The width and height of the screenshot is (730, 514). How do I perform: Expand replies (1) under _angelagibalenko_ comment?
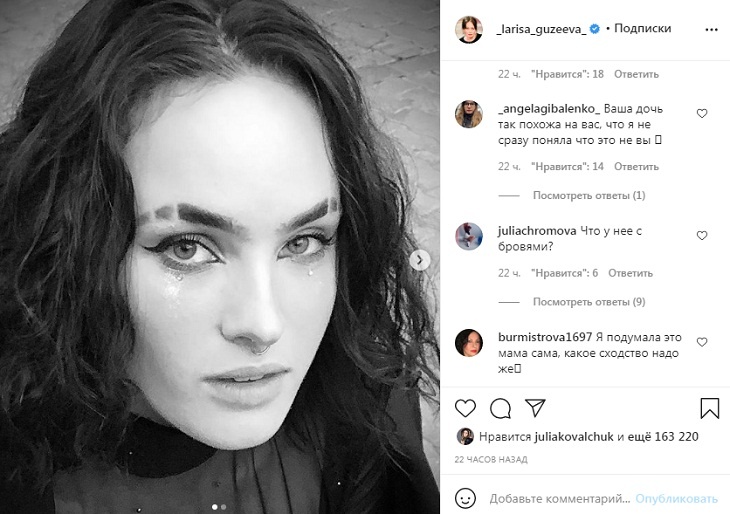click(x=589, y=196)
